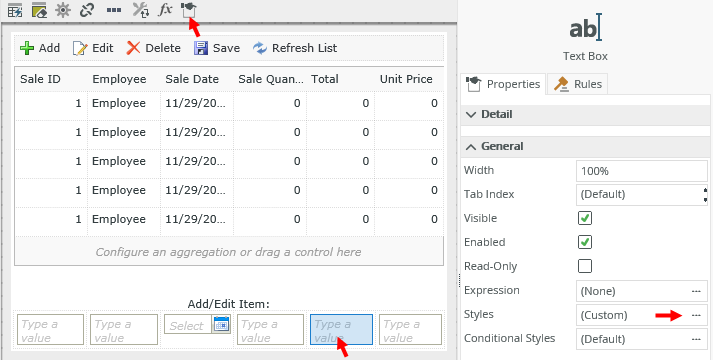This screenshot has width=713, height=360.
Task: Click the gear settings icon in toolbar
Action: coord(63,10)
